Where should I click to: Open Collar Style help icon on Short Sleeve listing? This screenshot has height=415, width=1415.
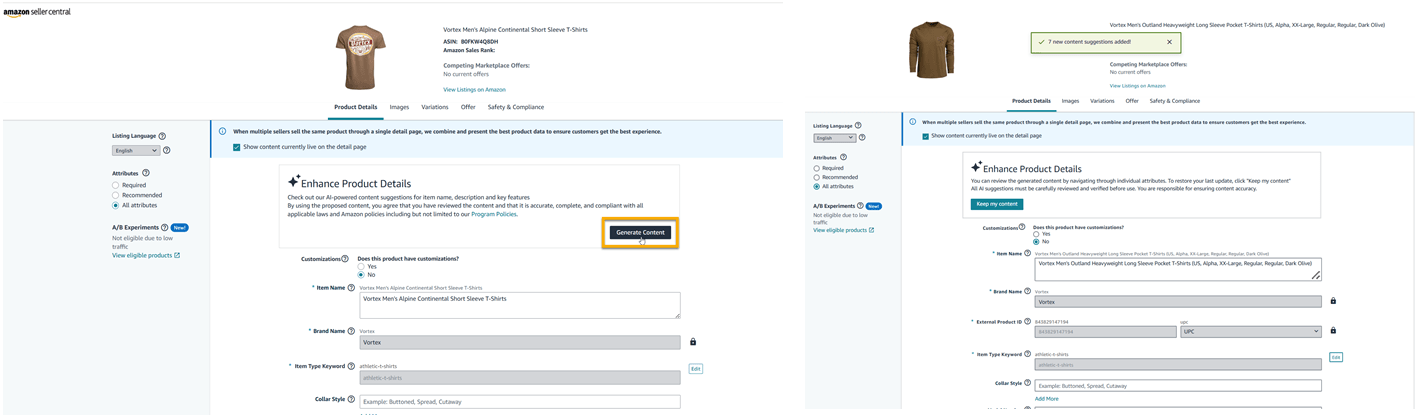[351, 399]
